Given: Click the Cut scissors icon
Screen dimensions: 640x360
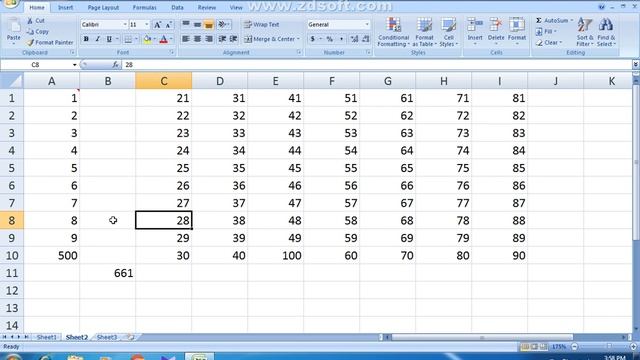Looking at the screenshot, I should (x=30, y=20).
